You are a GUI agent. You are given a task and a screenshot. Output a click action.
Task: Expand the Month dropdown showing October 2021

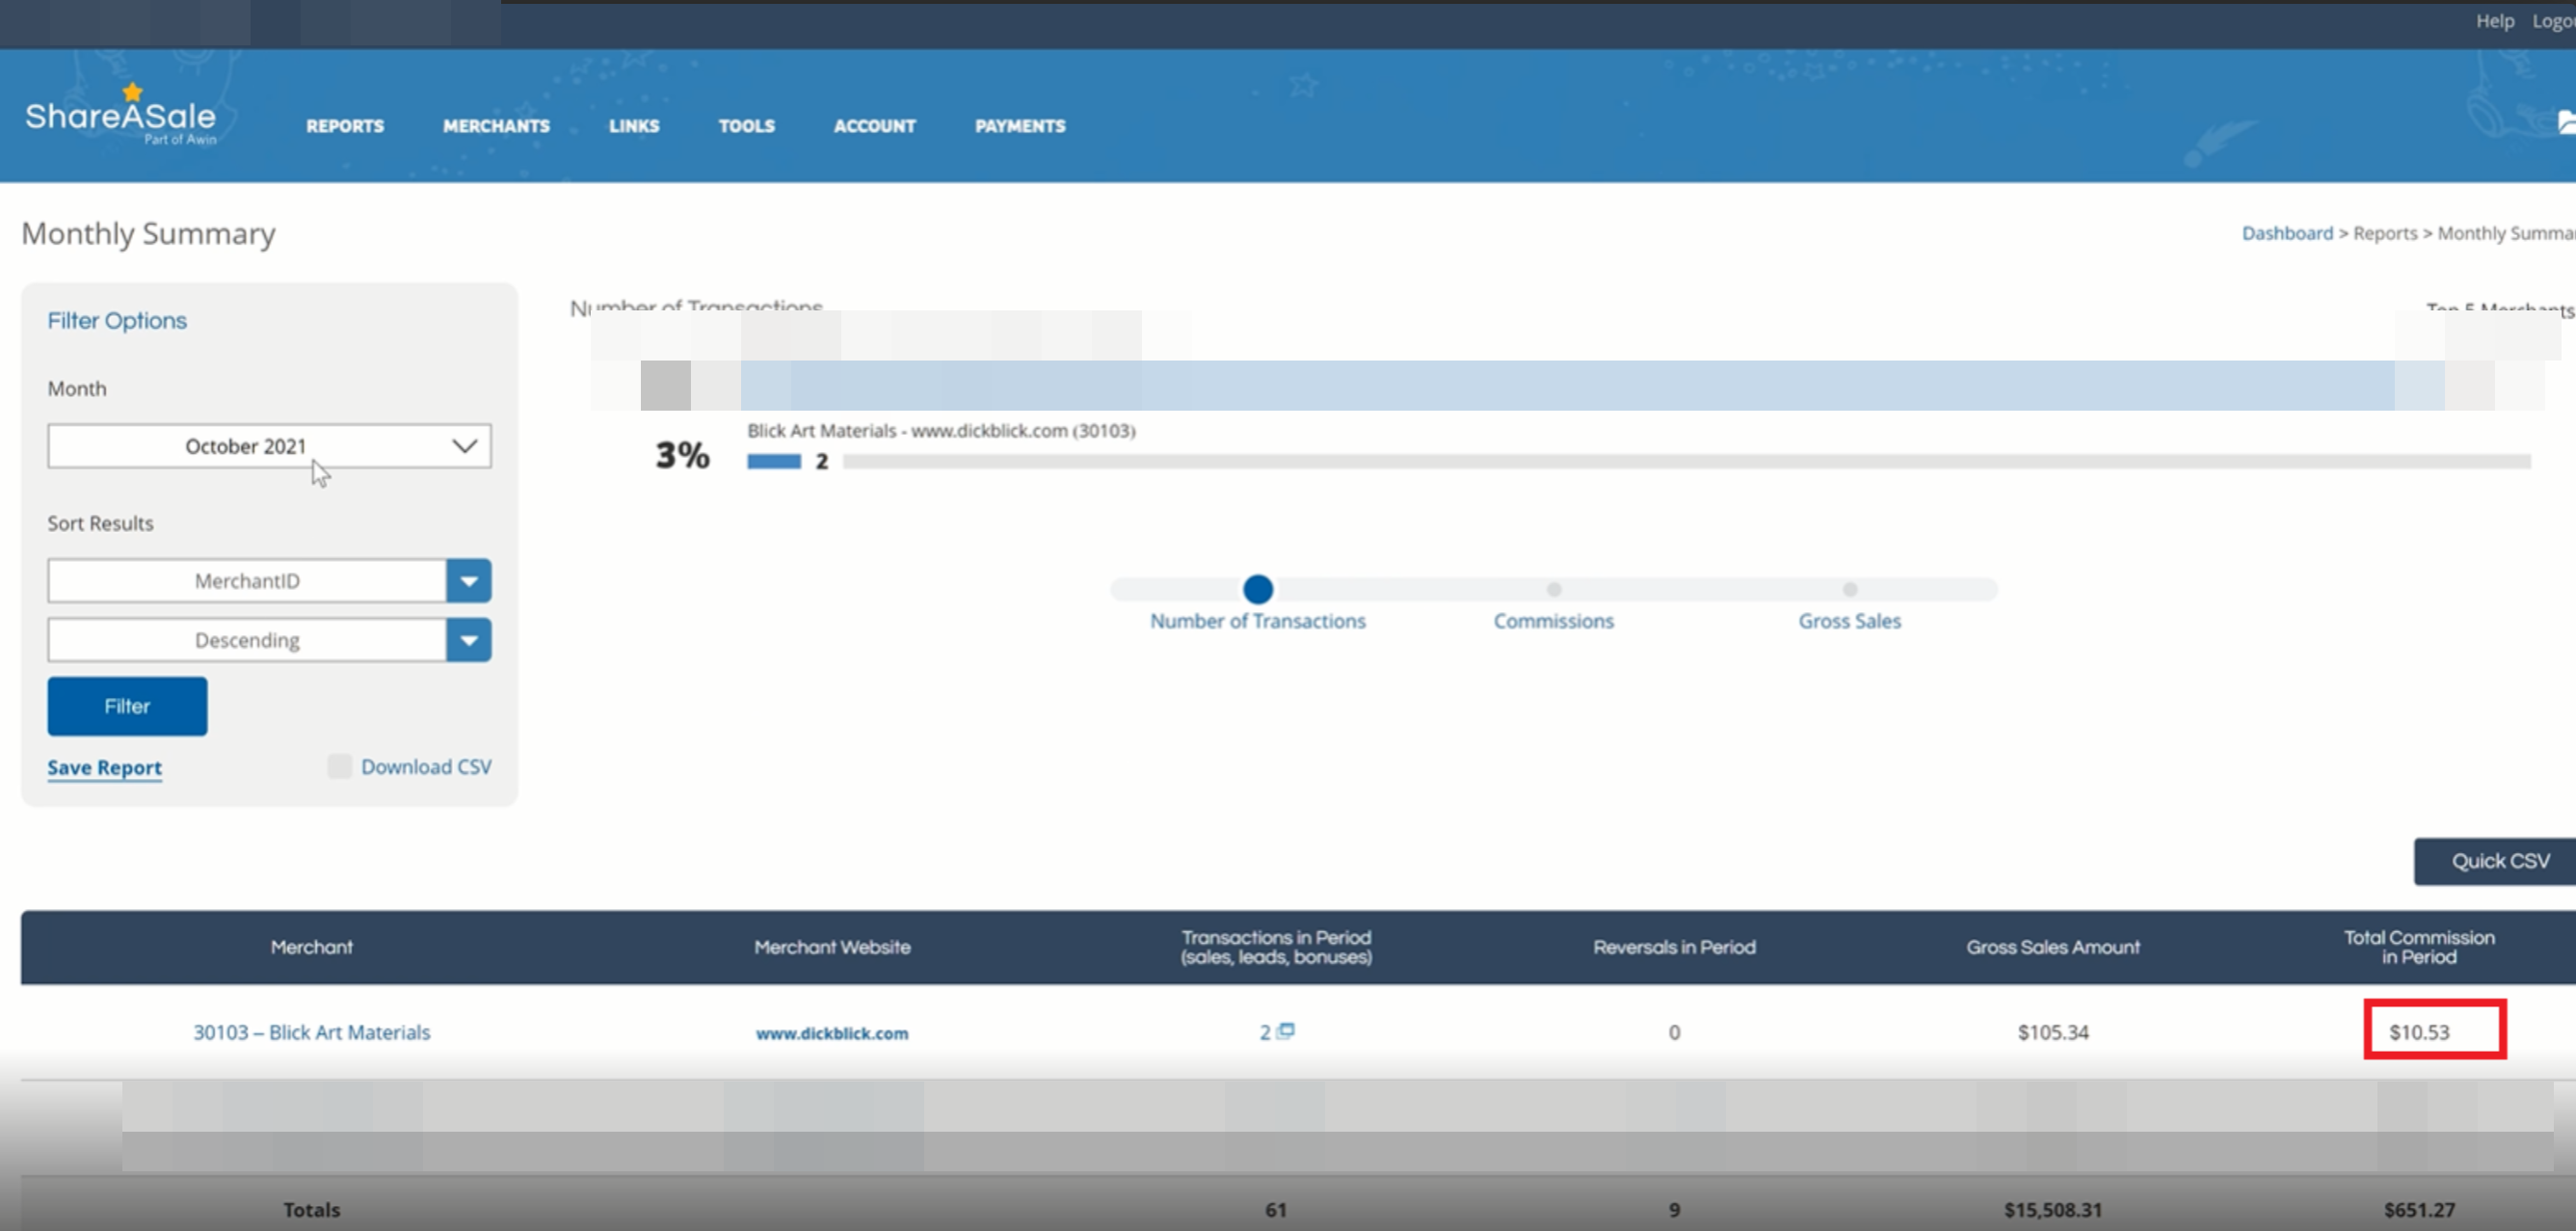(x=269, y=446)
